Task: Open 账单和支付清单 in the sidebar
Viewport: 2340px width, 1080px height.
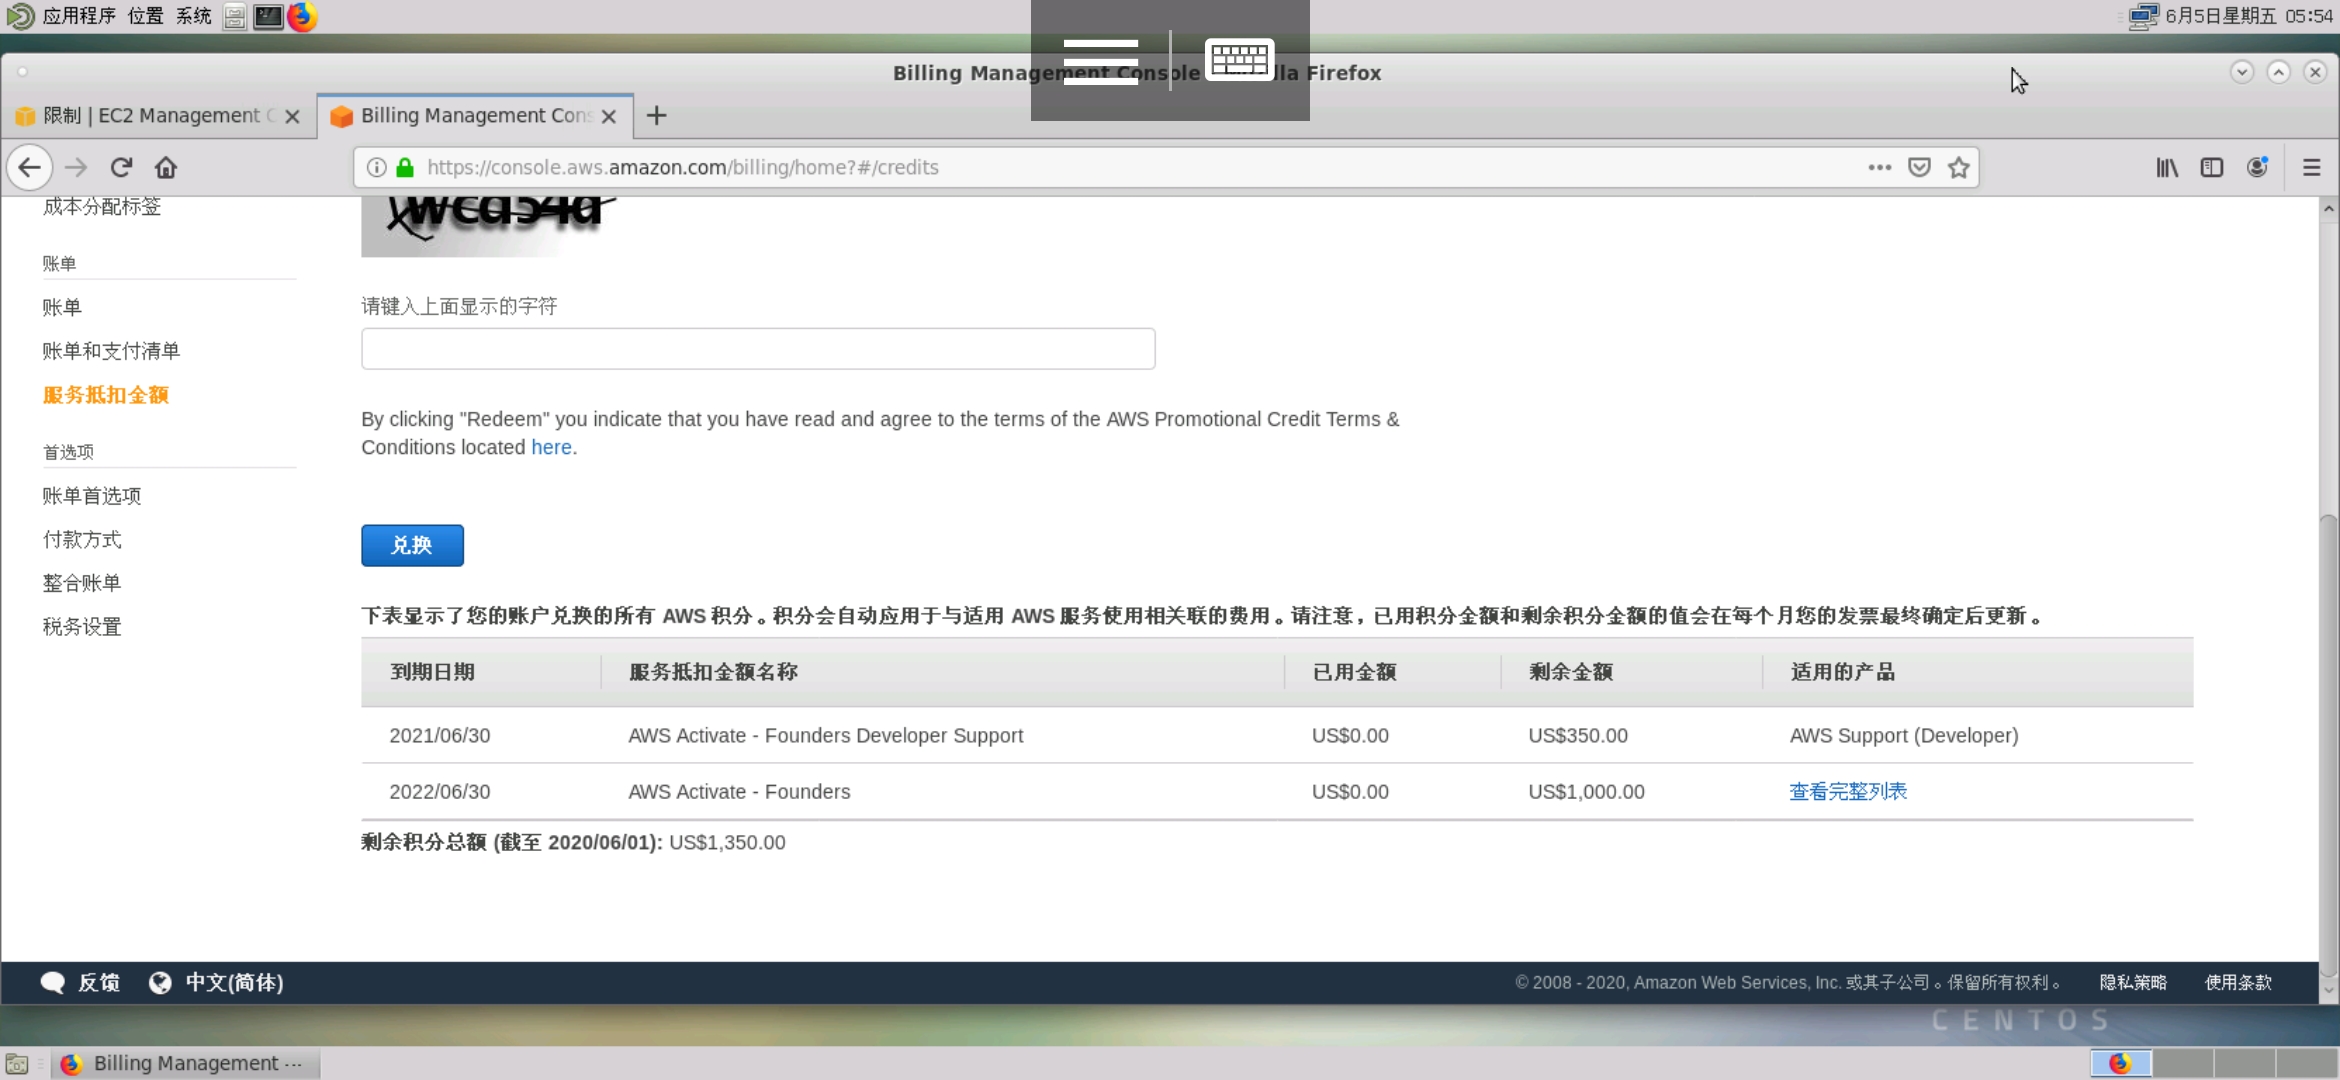Action: [111, 351]
